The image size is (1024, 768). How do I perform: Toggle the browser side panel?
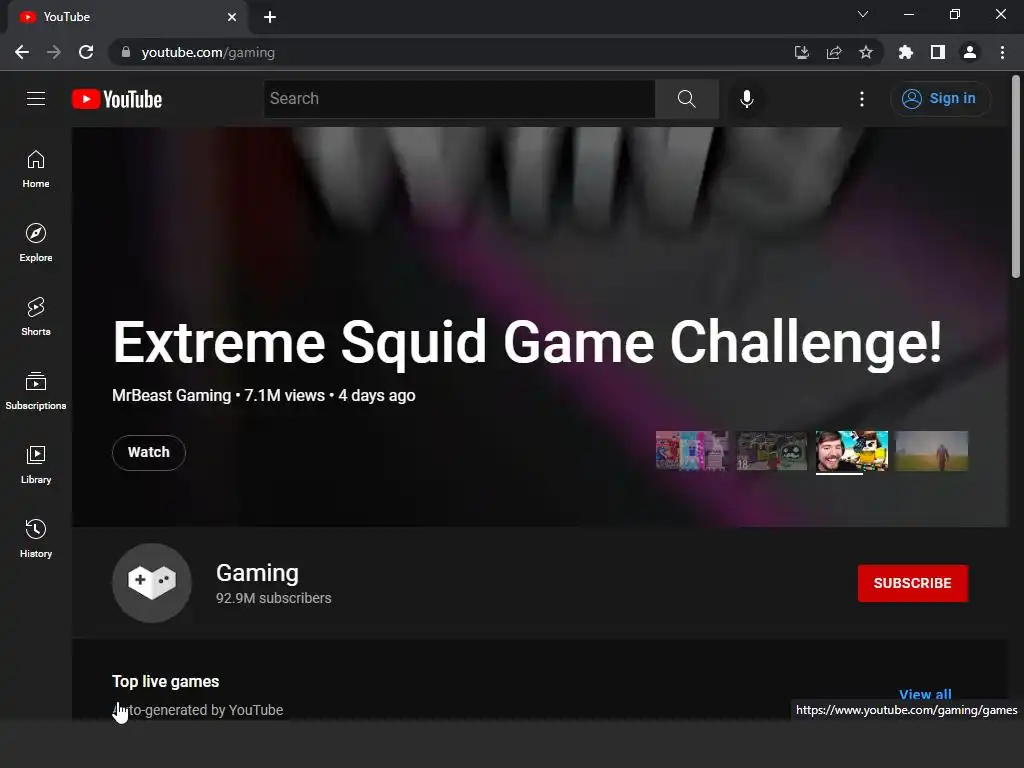[937, 52]
